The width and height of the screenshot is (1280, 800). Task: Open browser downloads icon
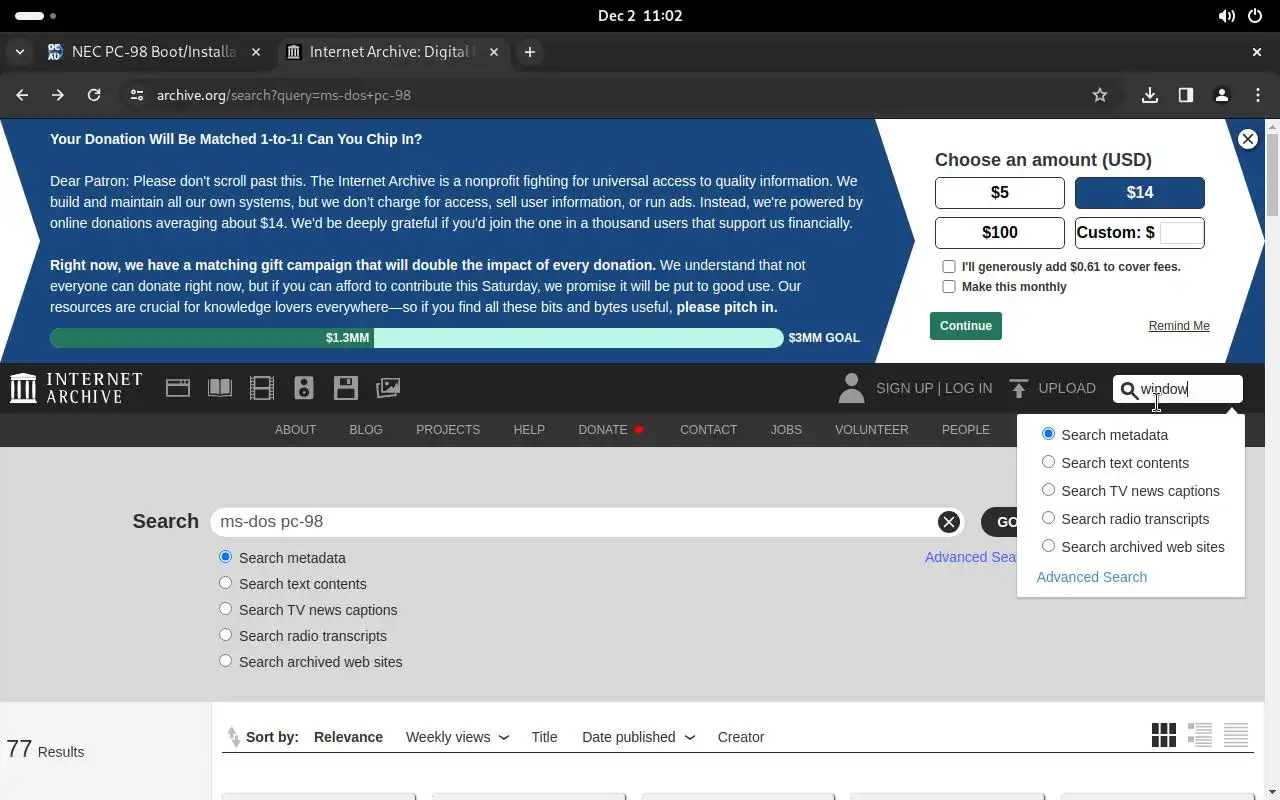1150,95
